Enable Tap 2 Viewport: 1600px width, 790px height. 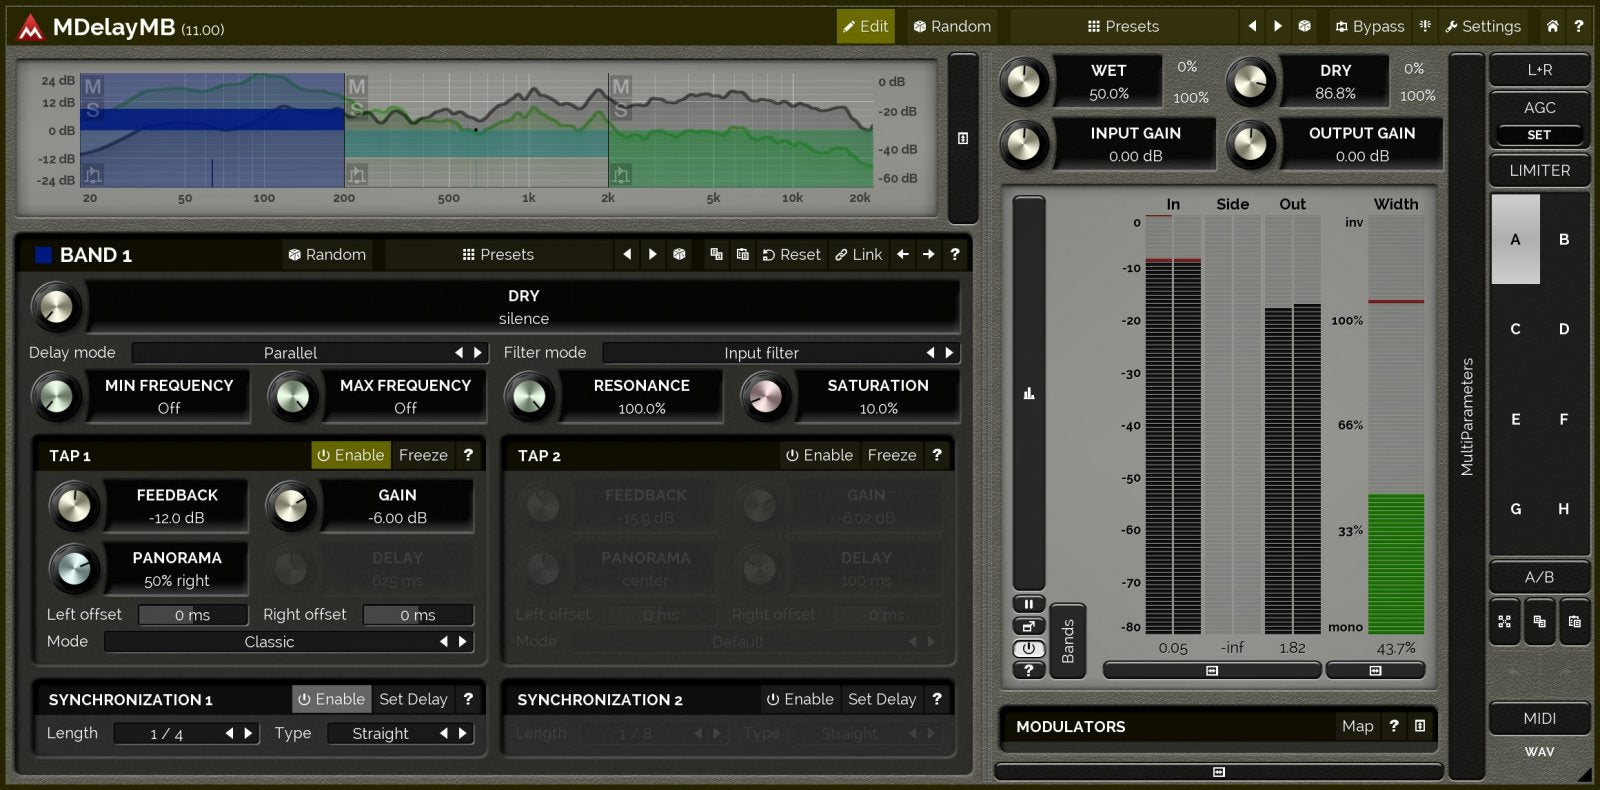[819, 455]
